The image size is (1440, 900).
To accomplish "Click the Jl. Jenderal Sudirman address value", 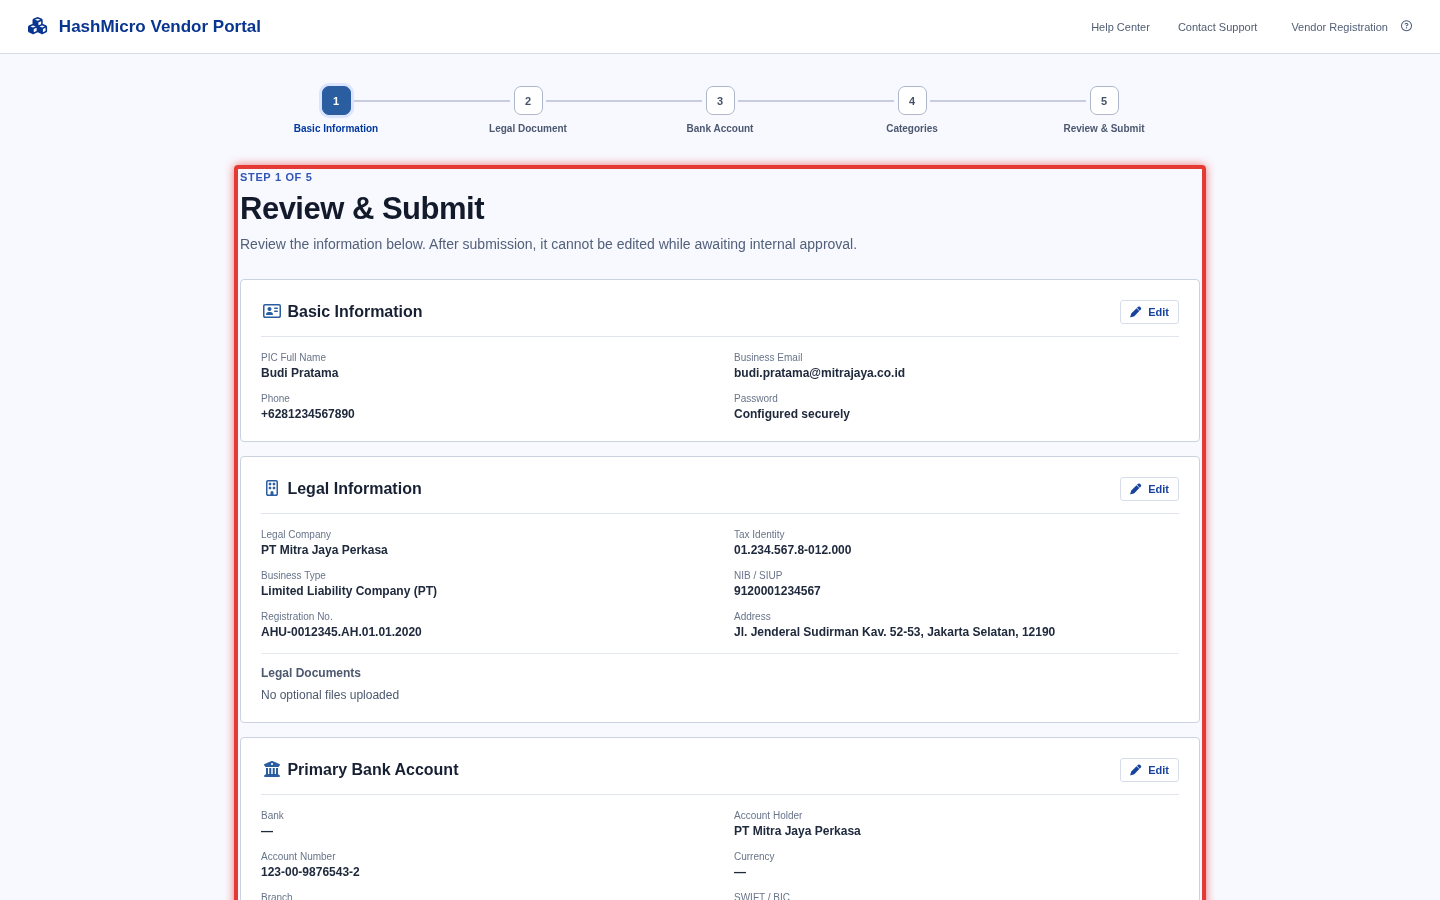I will point(894,632).
